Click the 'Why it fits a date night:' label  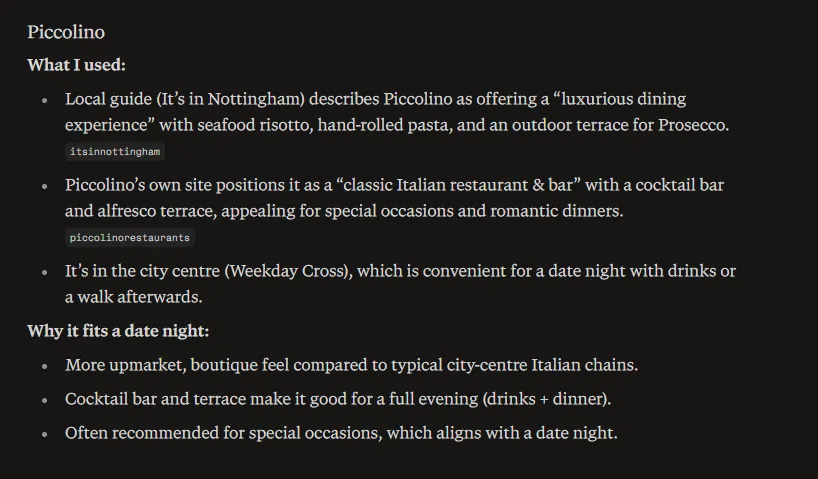(x=118, y=331)
